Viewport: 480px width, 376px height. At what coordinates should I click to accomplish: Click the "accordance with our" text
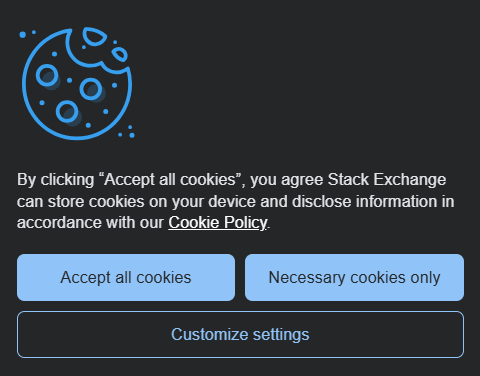point(90,223)
